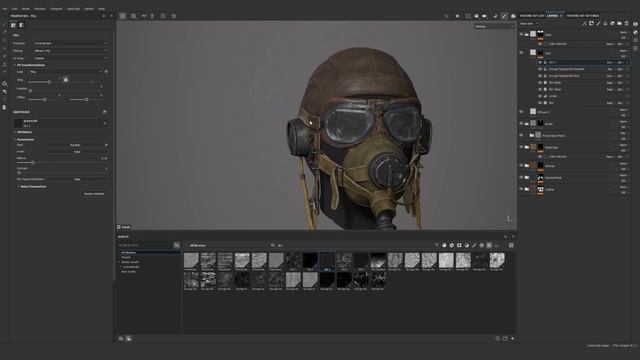The image size is (640, 360).
Task: Filter assets by alphas icon
Action: coord(482,245)
